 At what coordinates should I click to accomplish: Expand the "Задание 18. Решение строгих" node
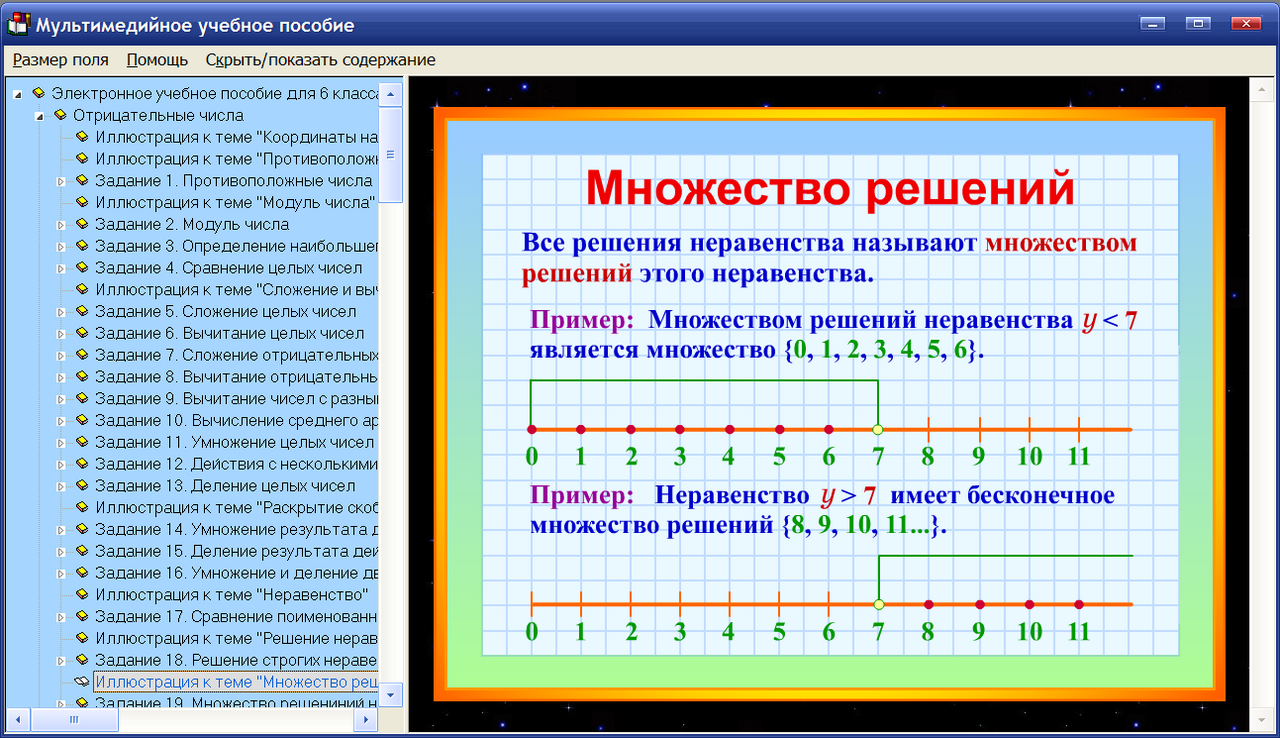point(62,659)
